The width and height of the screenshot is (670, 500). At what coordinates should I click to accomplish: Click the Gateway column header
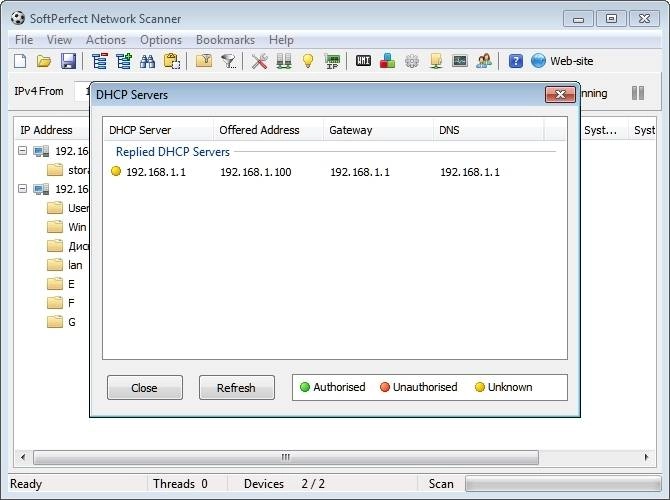[x=378, y=130]
